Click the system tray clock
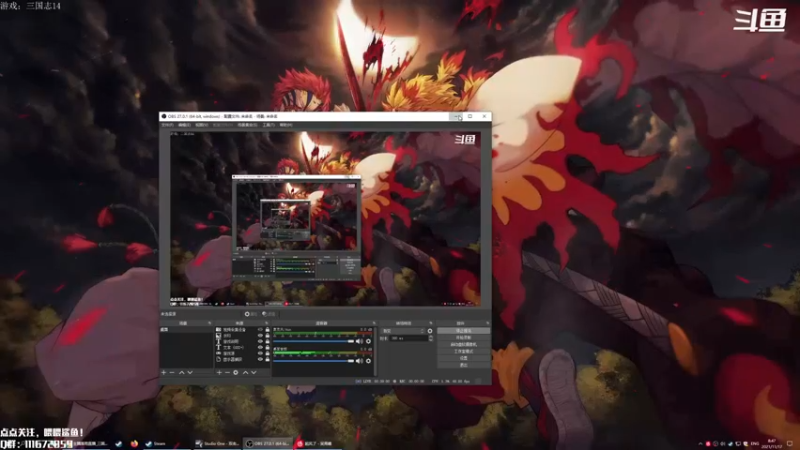The image size is (800, 450). coord(772,443)
